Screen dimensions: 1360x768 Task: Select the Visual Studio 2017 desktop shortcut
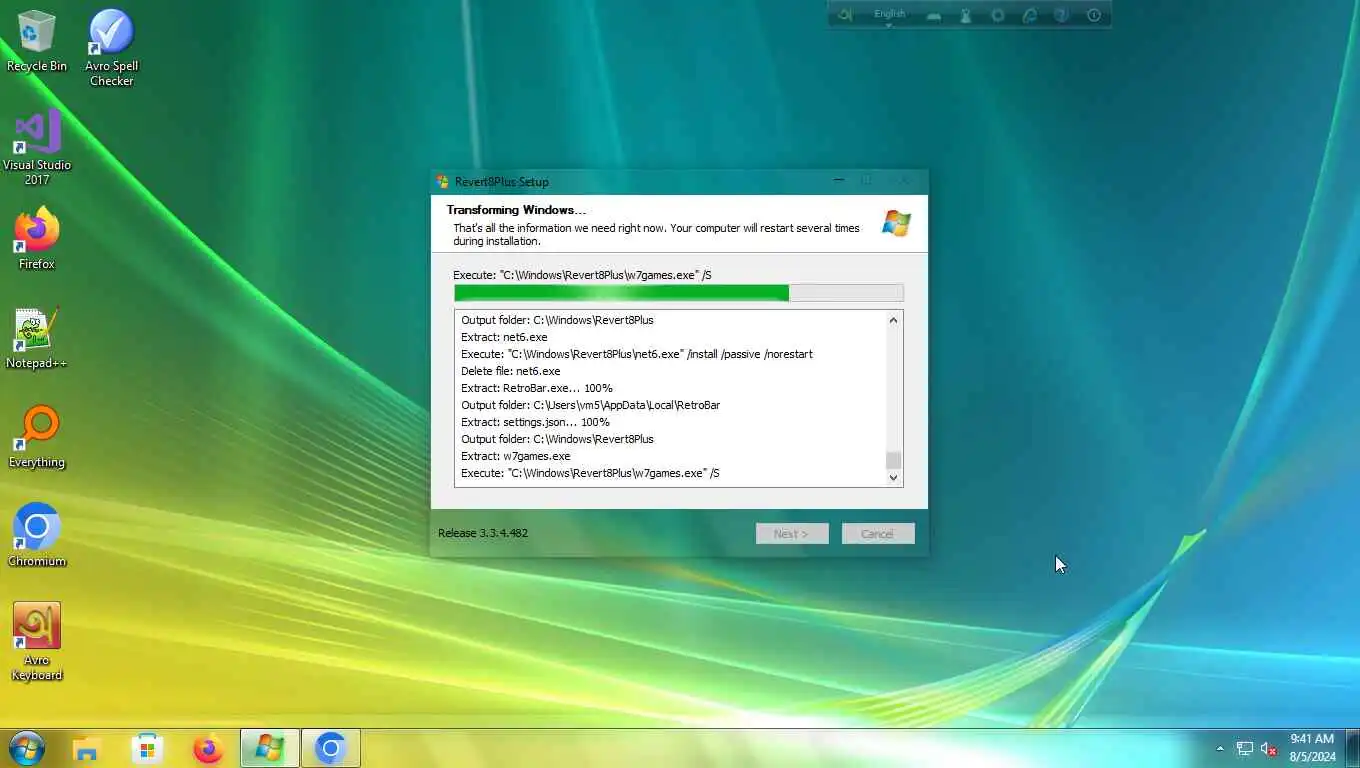37,147
